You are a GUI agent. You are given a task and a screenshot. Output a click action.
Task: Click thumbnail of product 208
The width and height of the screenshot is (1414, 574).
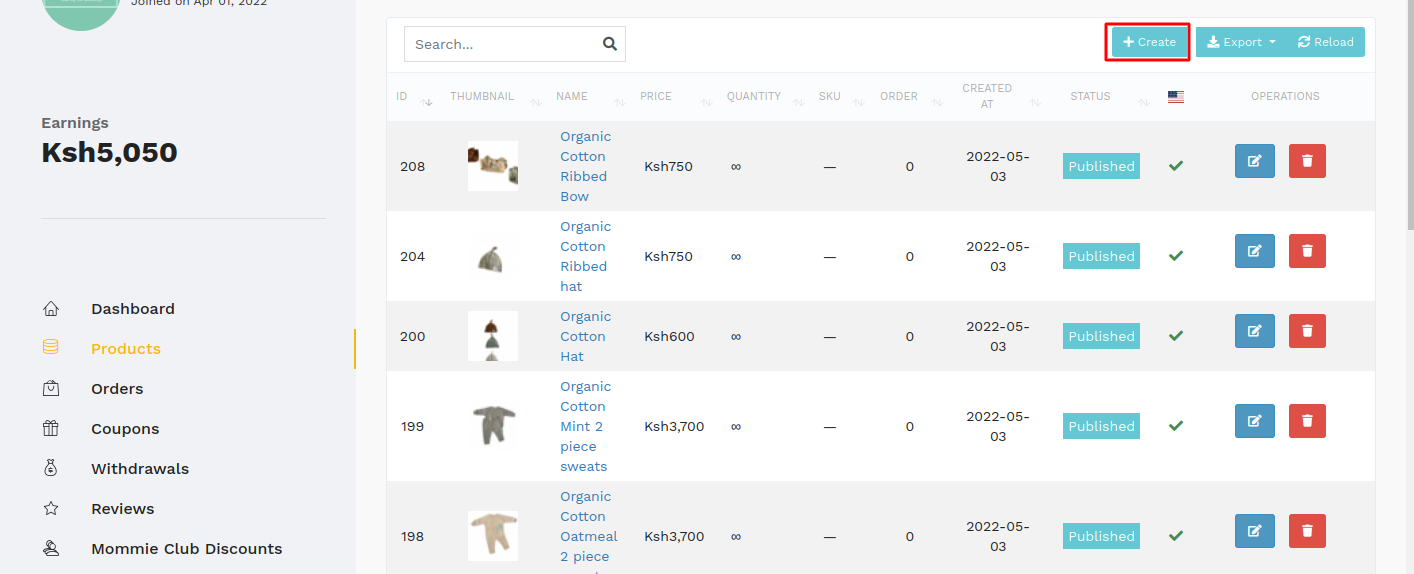[493, 166]
